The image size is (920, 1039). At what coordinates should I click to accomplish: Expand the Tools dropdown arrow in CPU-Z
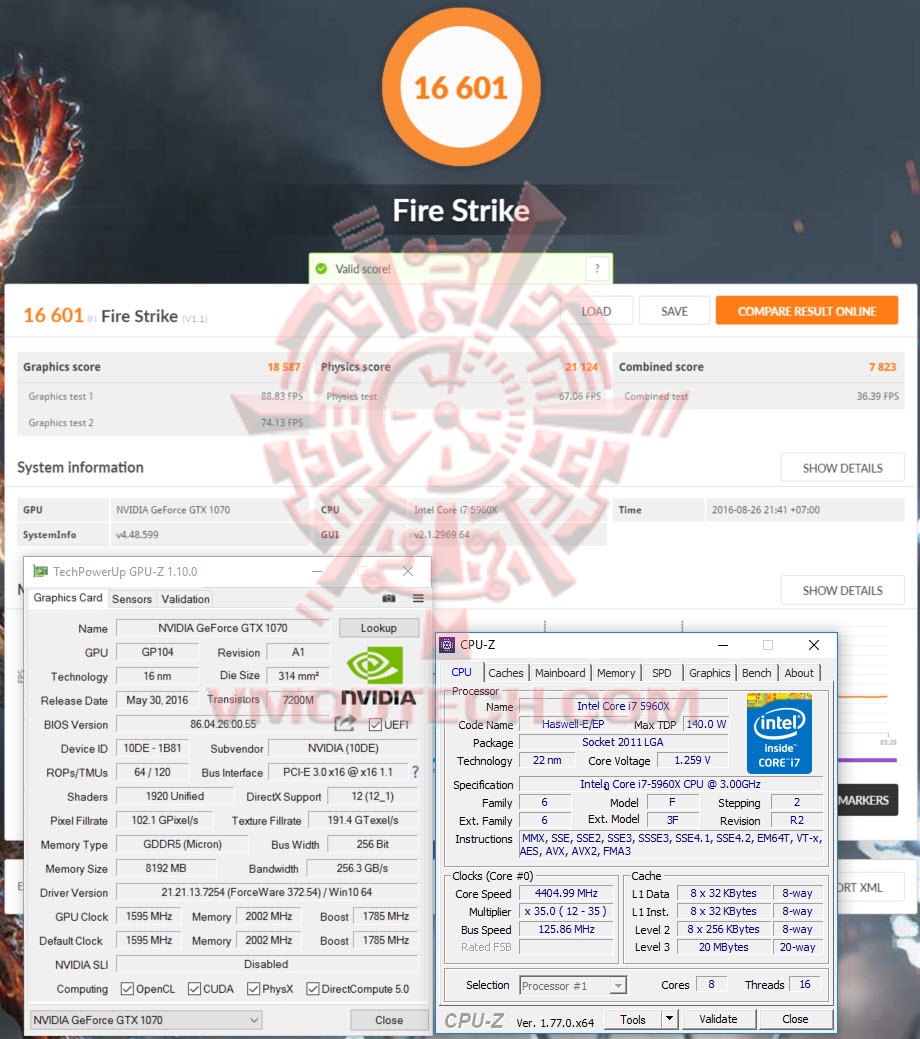coord(669,1018)
